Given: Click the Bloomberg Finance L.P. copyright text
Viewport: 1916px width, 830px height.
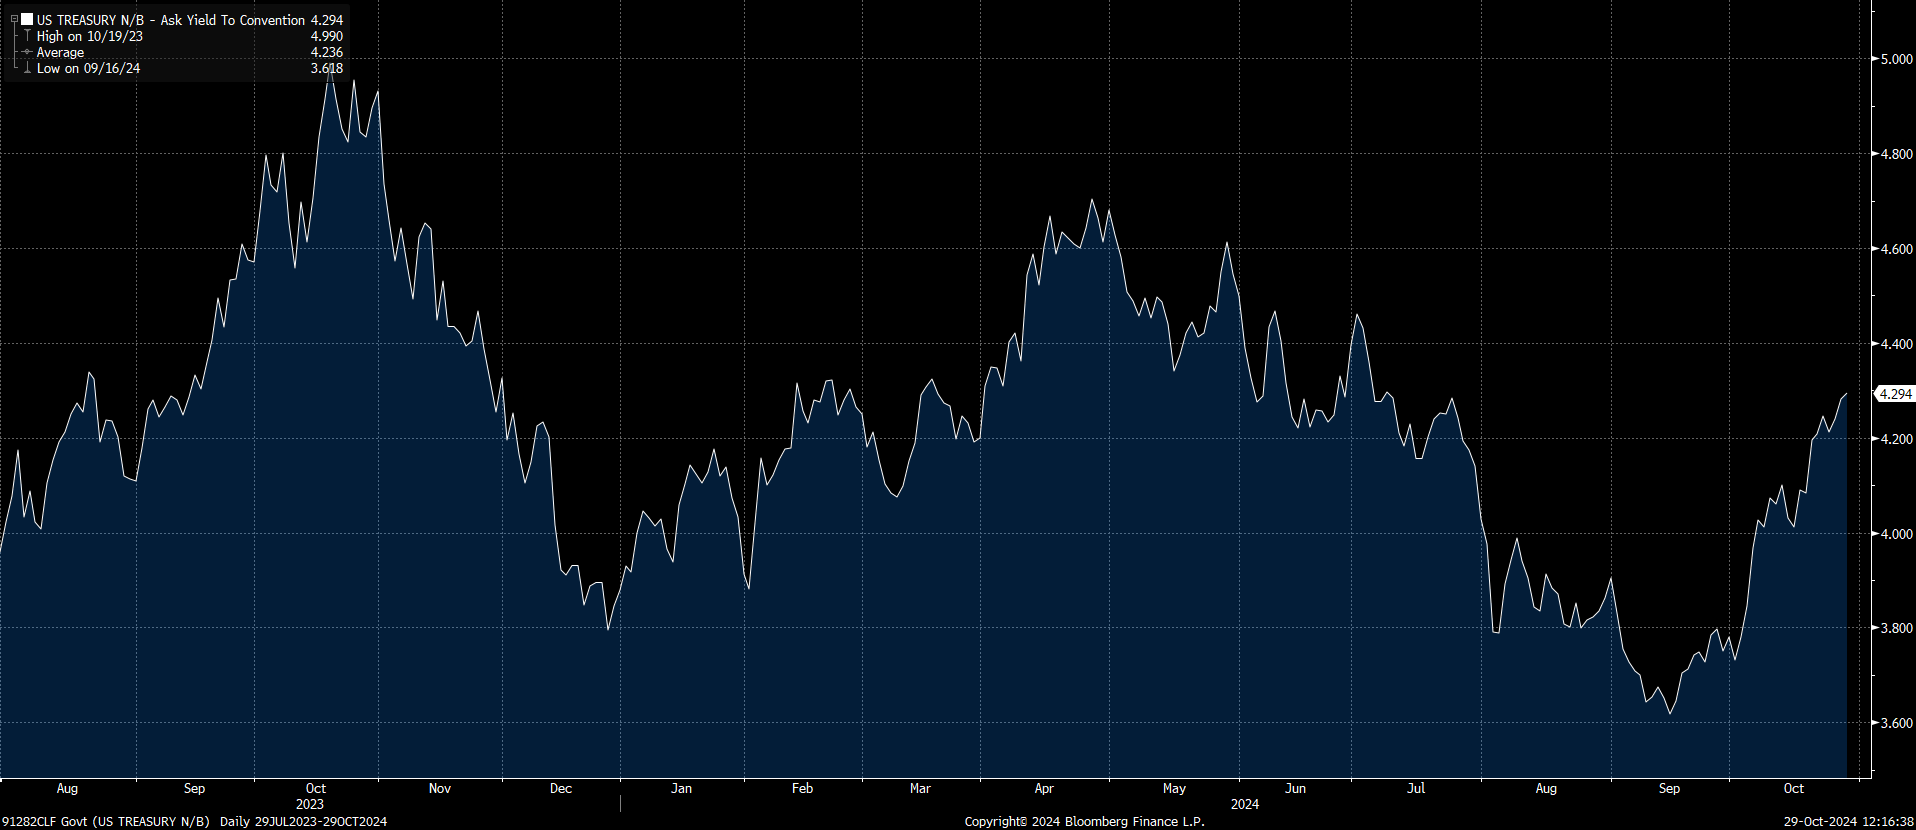Looking at the screenshot, I should coord(1085,822).
